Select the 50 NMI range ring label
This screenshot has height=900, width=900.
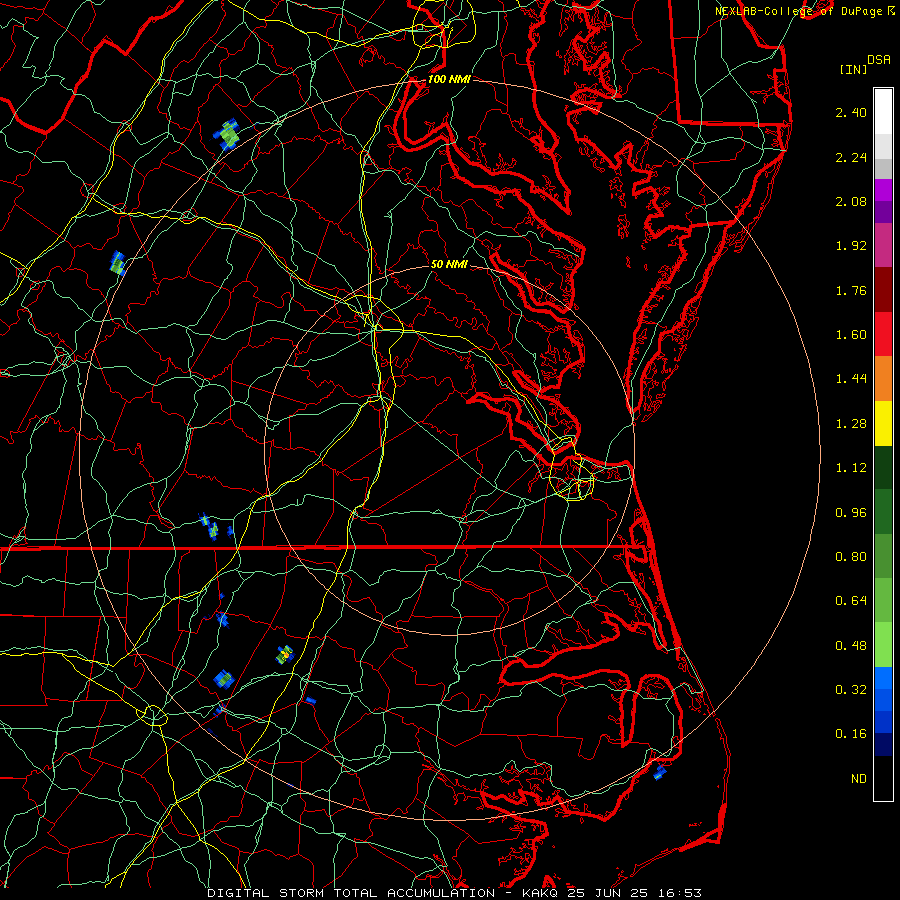[449, 264]
